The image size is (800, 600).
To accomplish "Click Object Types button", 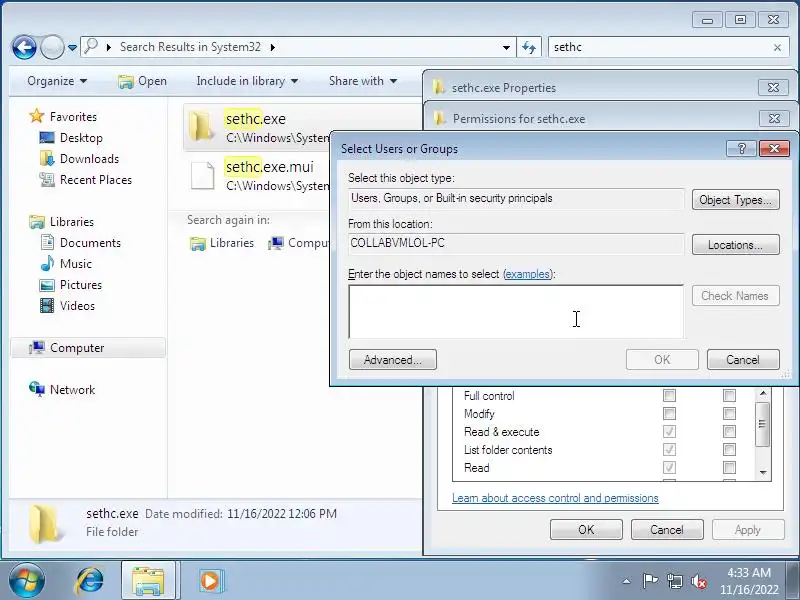I will (735, 200).
